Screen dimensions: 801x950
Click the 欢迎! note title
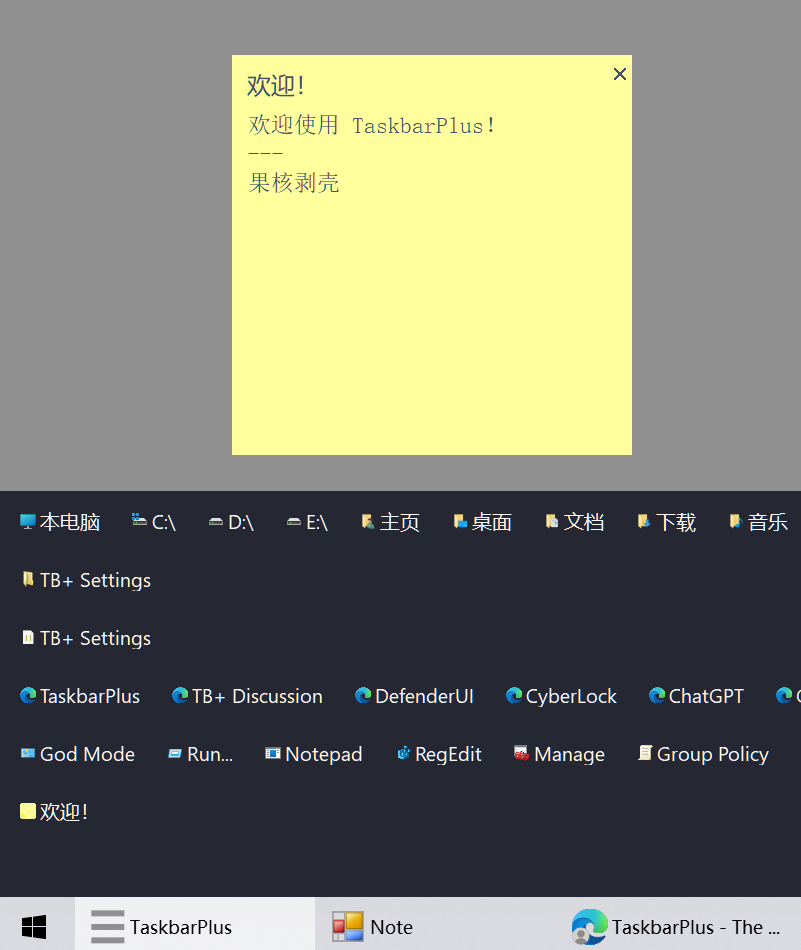276,85
